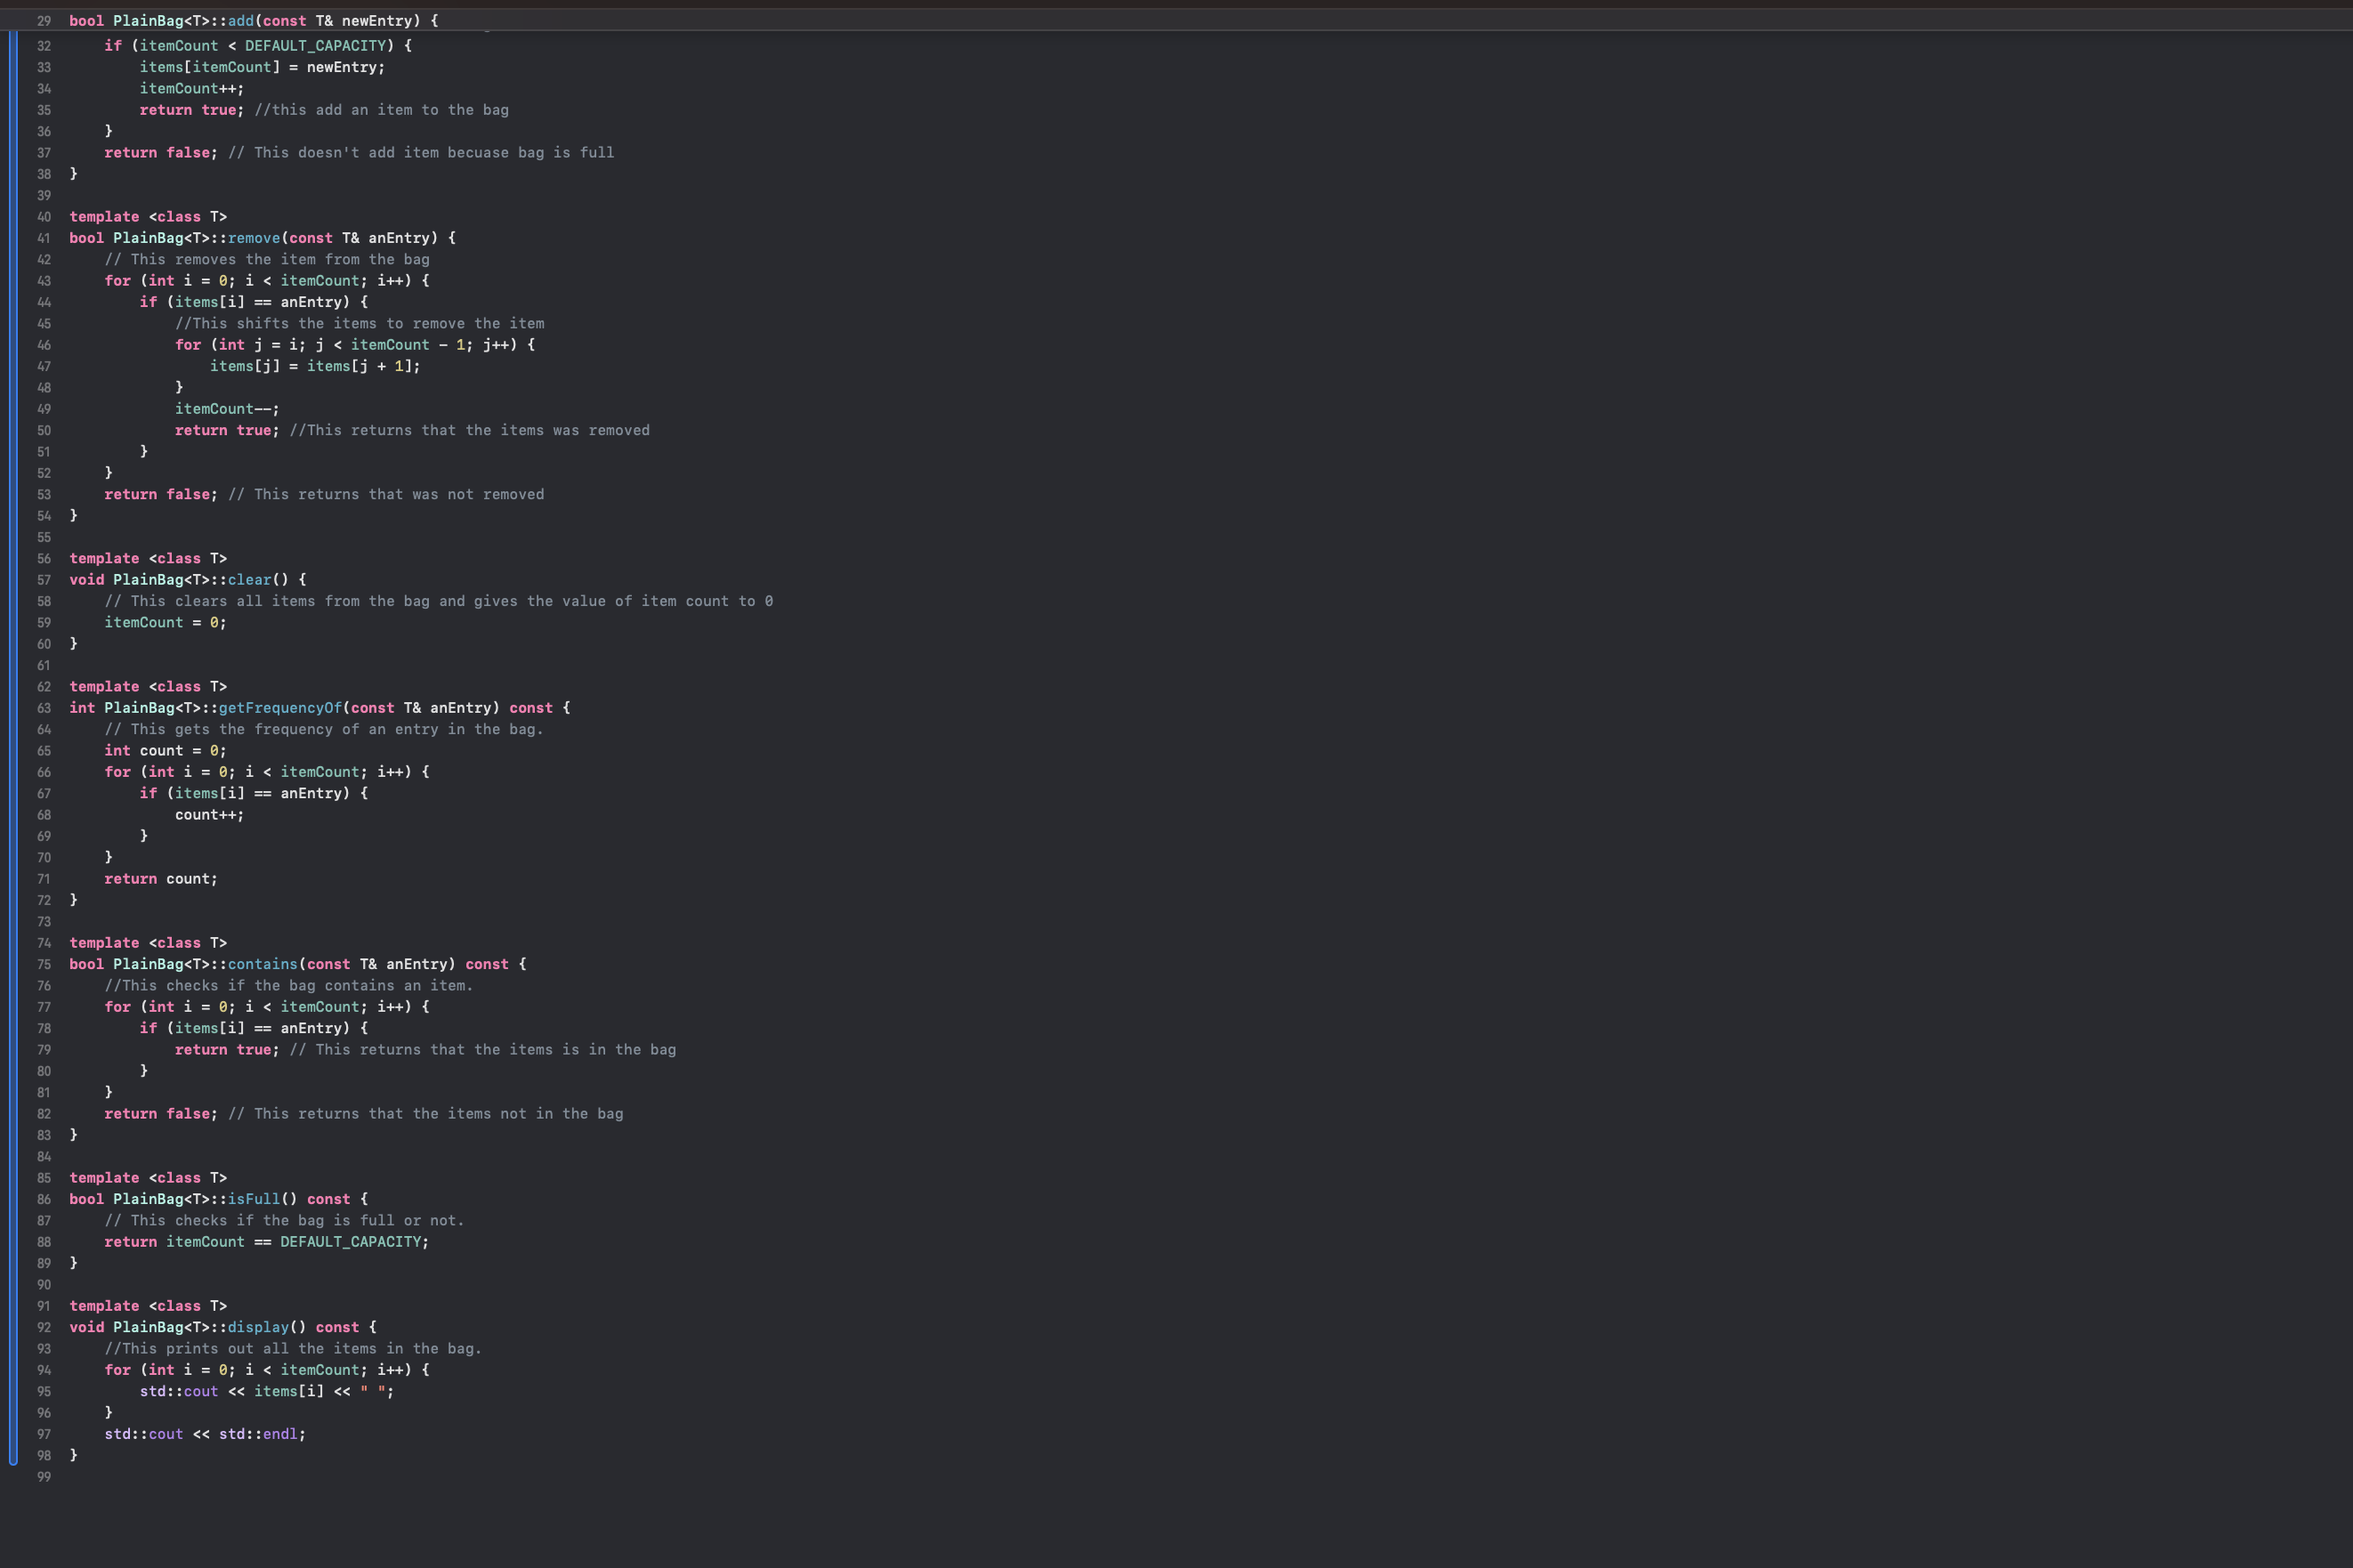Click the display function name
The image size is (2353, 1568).
click(258, 1327)
